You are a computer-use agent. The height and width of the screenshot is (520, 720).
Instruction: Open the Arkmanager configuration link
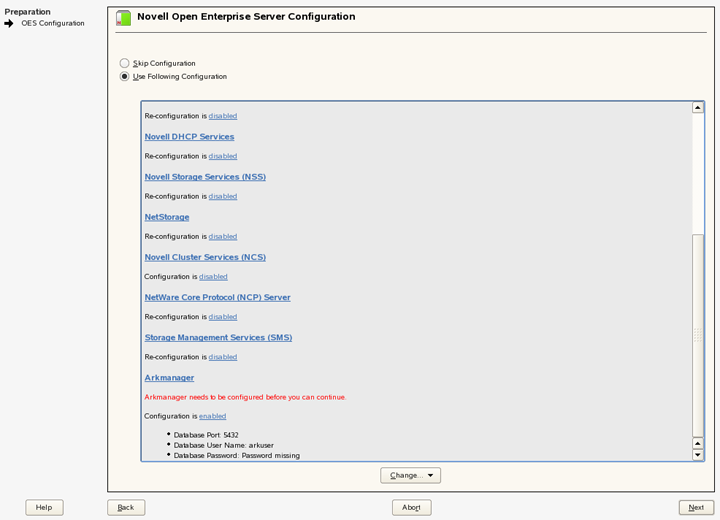click(x=169, y=378)
